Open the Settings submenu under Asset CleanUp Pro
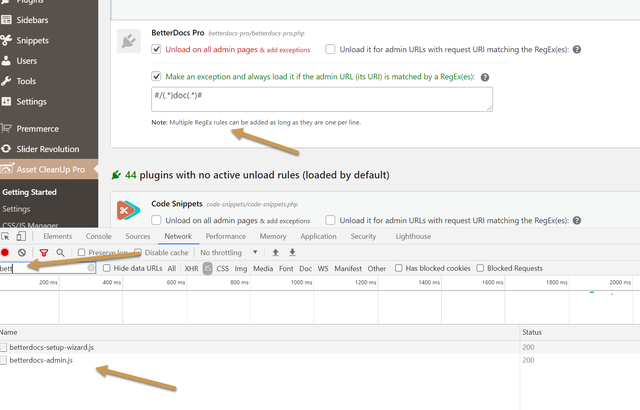The width and height of the screenshot is (640, 410). point(16,209)
